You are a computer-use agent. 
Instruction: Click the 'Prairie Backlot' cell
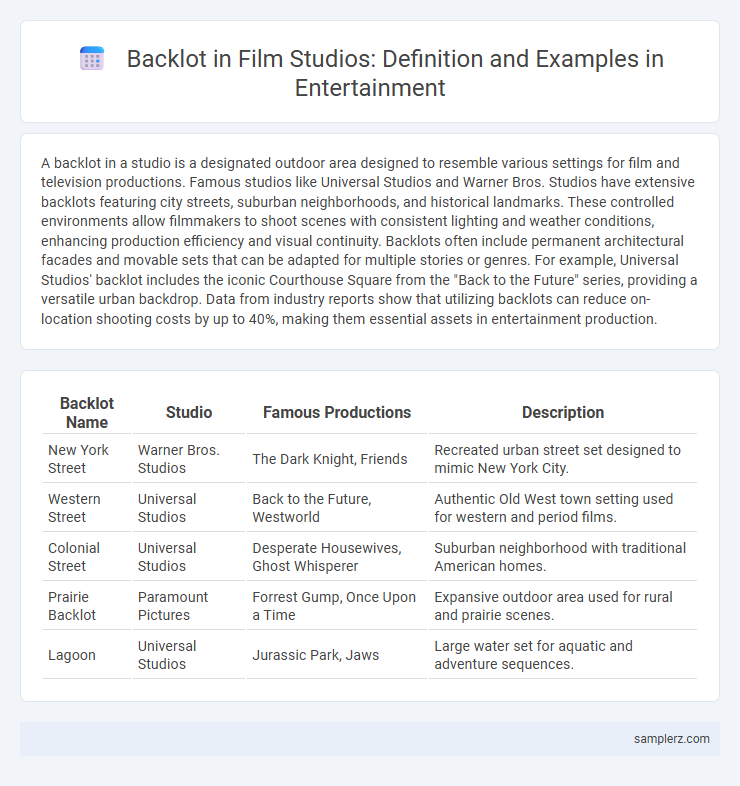[x=87, y=607]
